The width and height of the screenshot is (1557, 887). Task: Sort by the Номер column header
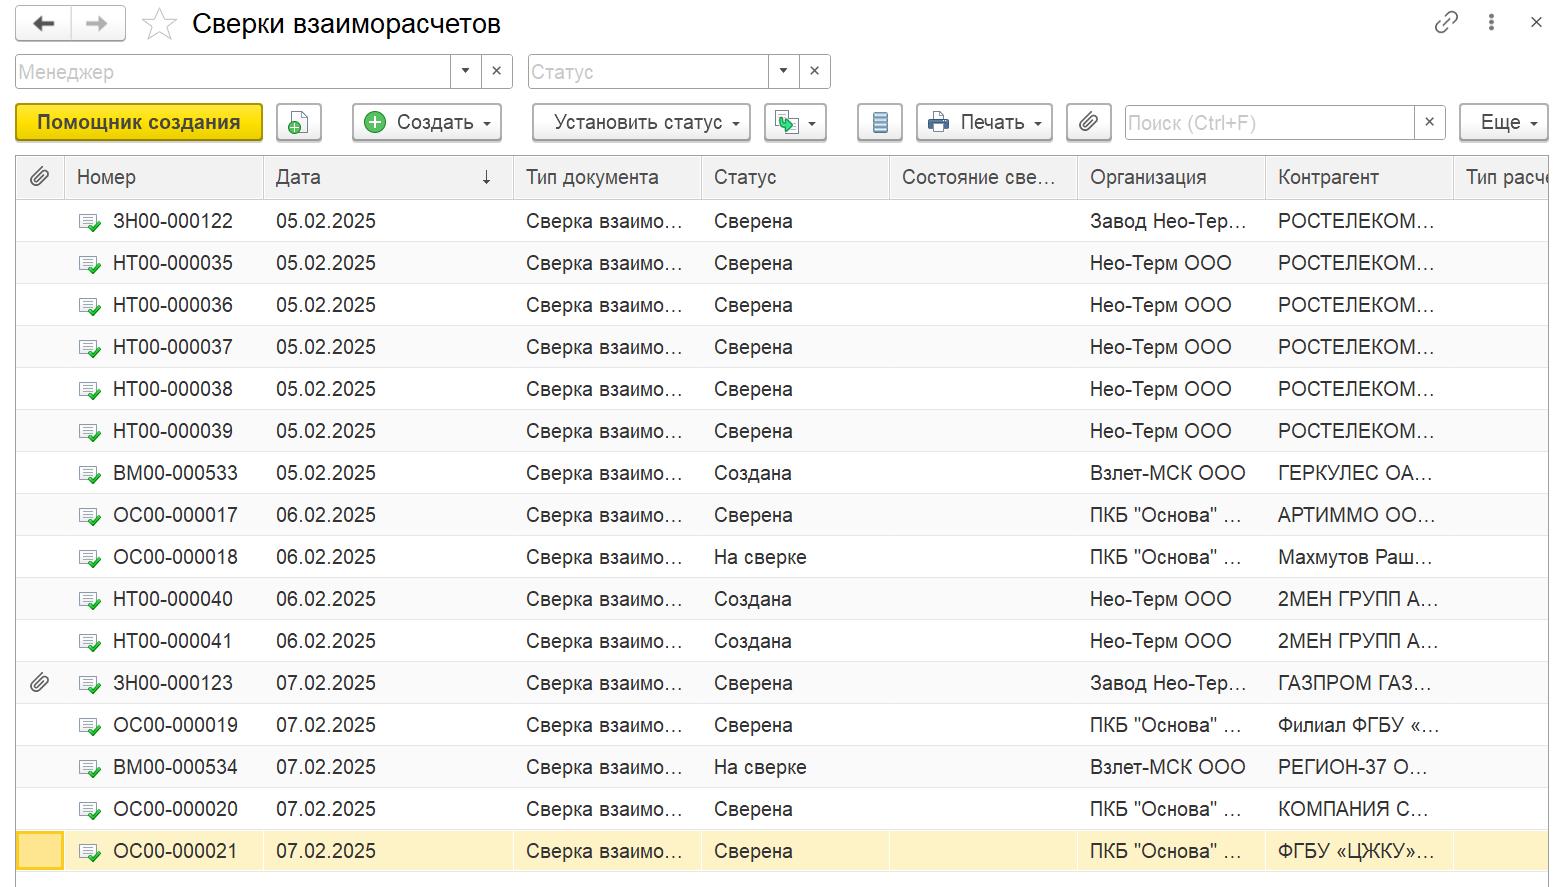164,177
